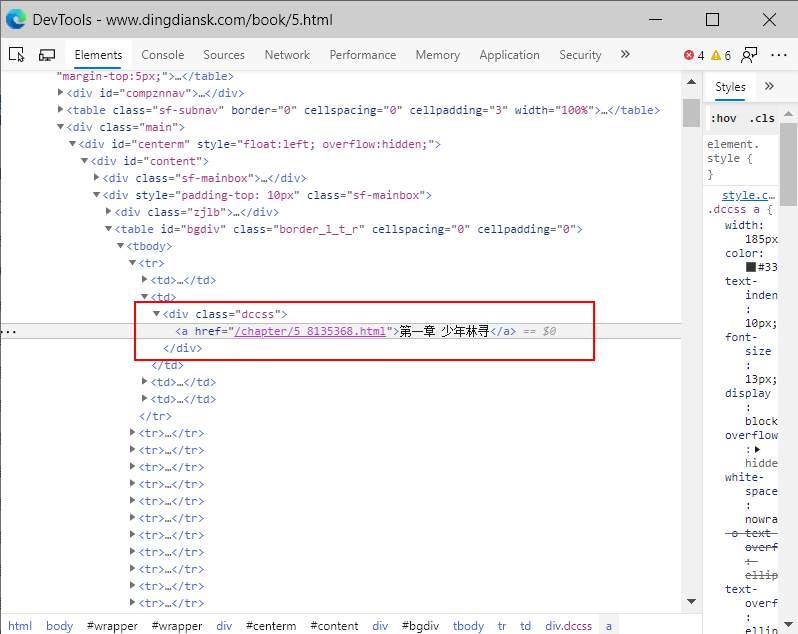Show more DevTools tabs chevron
Screen dimensions: 798x634
[625, 54]
